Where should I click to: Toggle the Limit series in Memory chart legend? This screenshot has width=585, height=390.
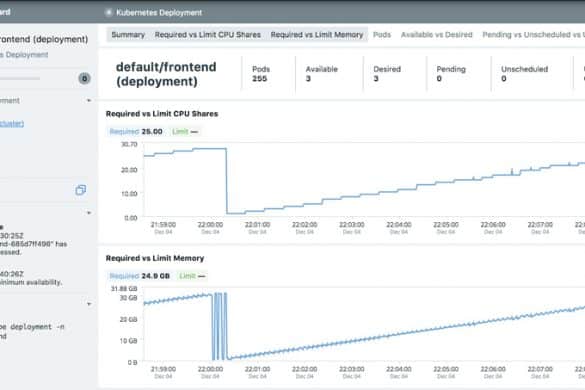(x=192, y=276)
